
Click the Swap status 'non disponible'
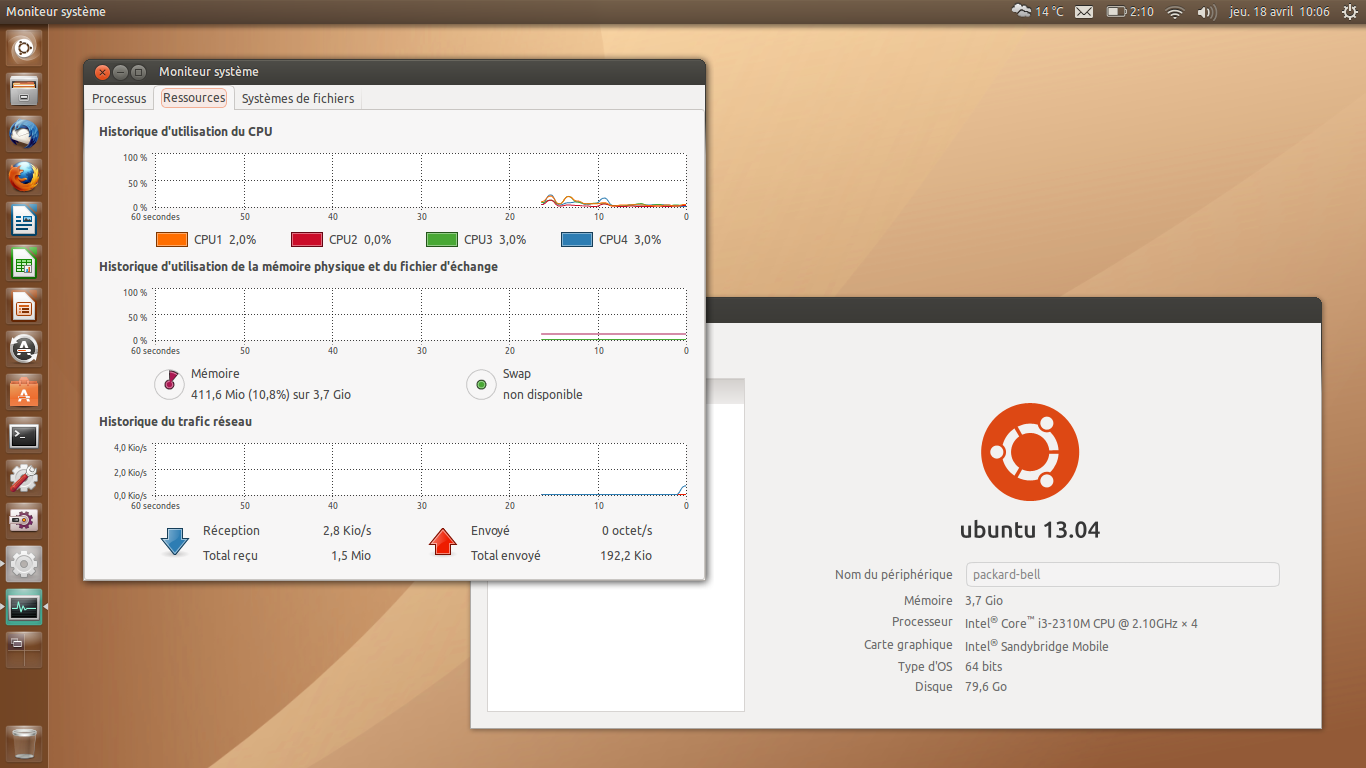pyautogui.click(x=543, y=395)
